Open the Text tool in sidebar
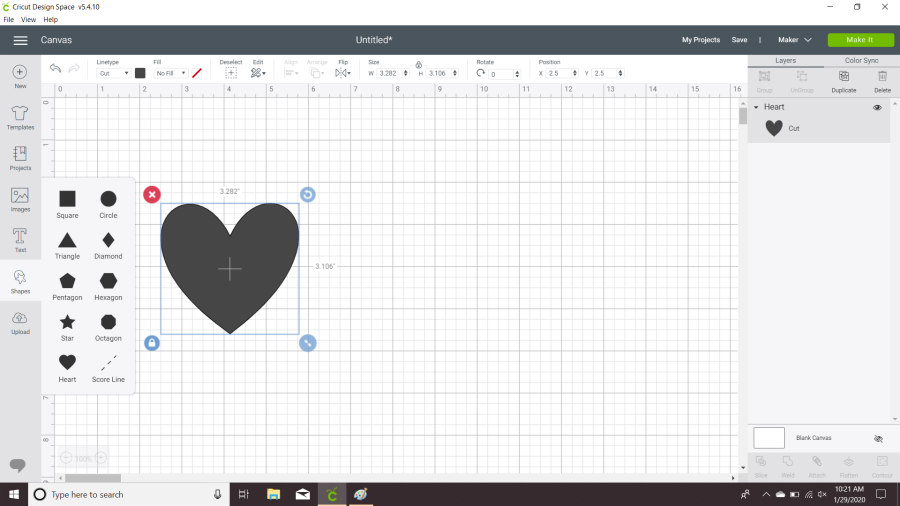Screen dimensions: 900x506 tap(20, 239)
